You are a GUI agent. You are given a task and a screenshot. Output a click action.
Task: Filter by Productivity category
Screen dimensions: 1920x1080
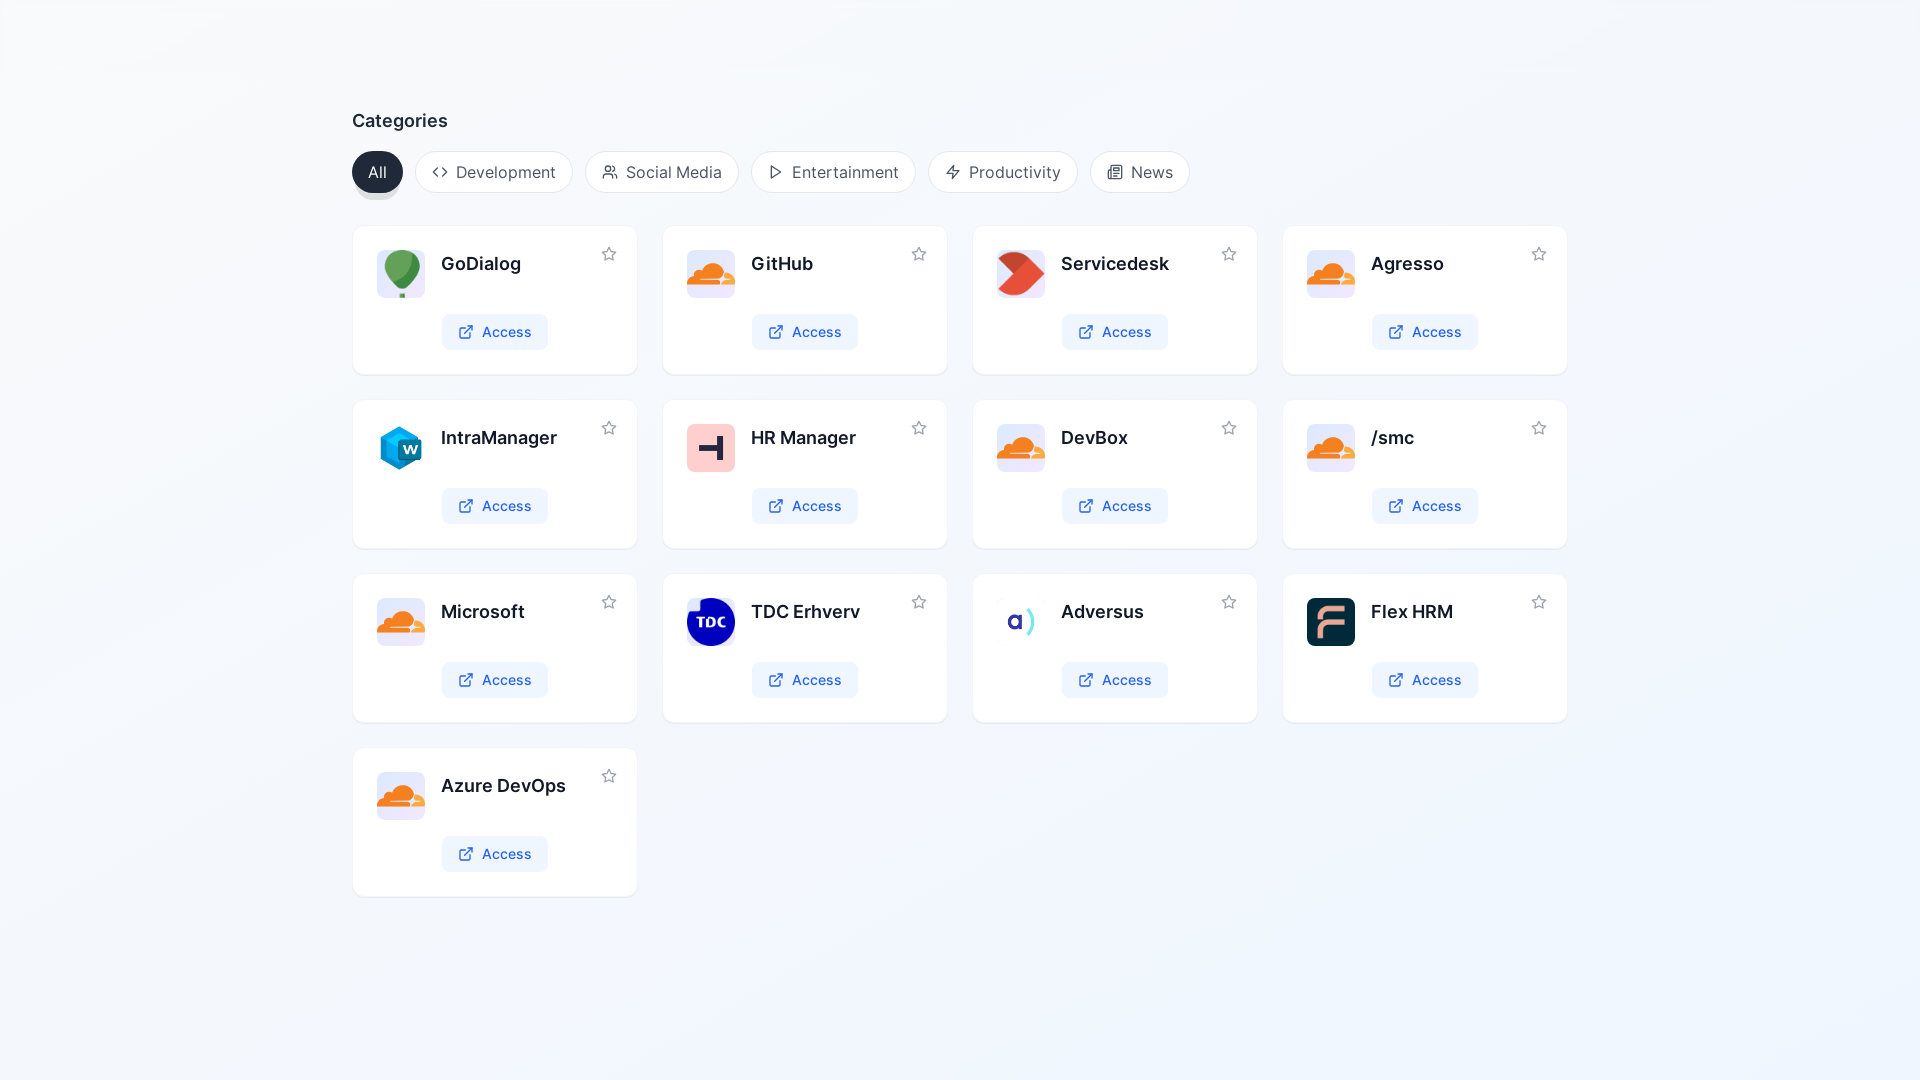click(1003, 172)
